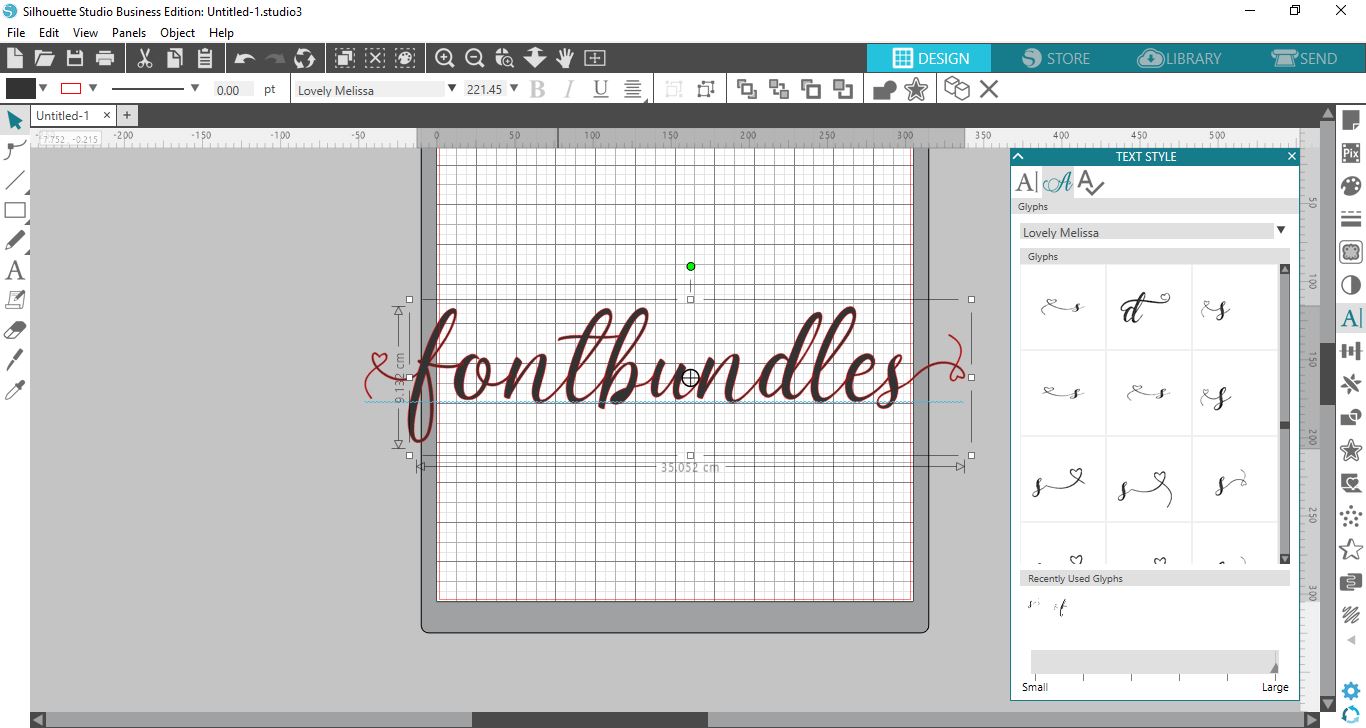Activate the Pan hand tool
The height and width of the screenshot is (728, 1366).
565,58
